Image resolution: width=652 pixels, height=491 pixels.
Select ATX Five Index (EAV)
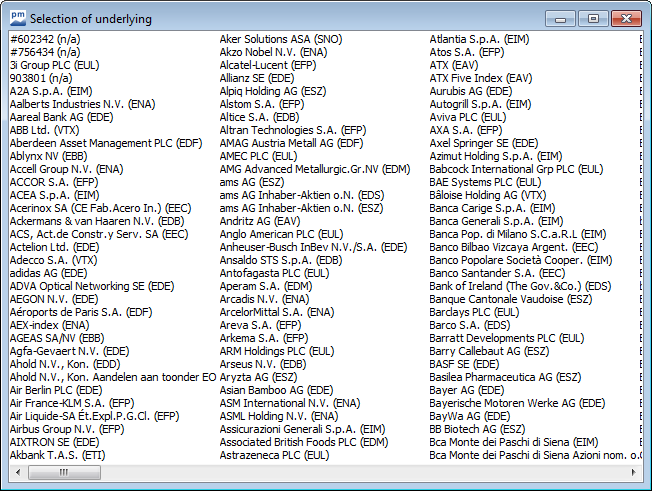[481, 77]
